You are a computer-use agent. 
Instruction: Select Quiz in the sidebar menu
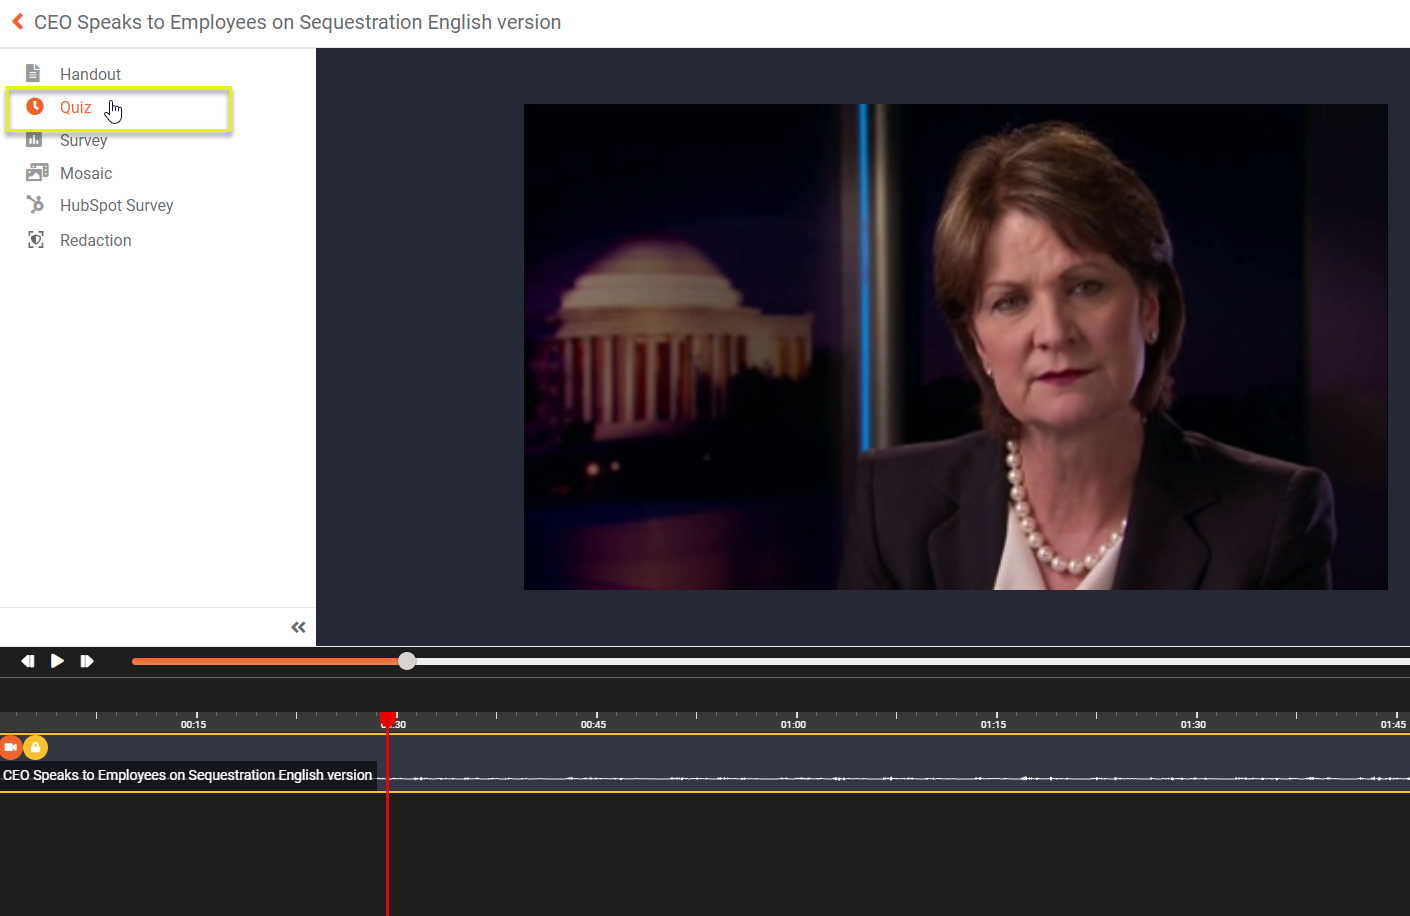click(x=76, y=107)
